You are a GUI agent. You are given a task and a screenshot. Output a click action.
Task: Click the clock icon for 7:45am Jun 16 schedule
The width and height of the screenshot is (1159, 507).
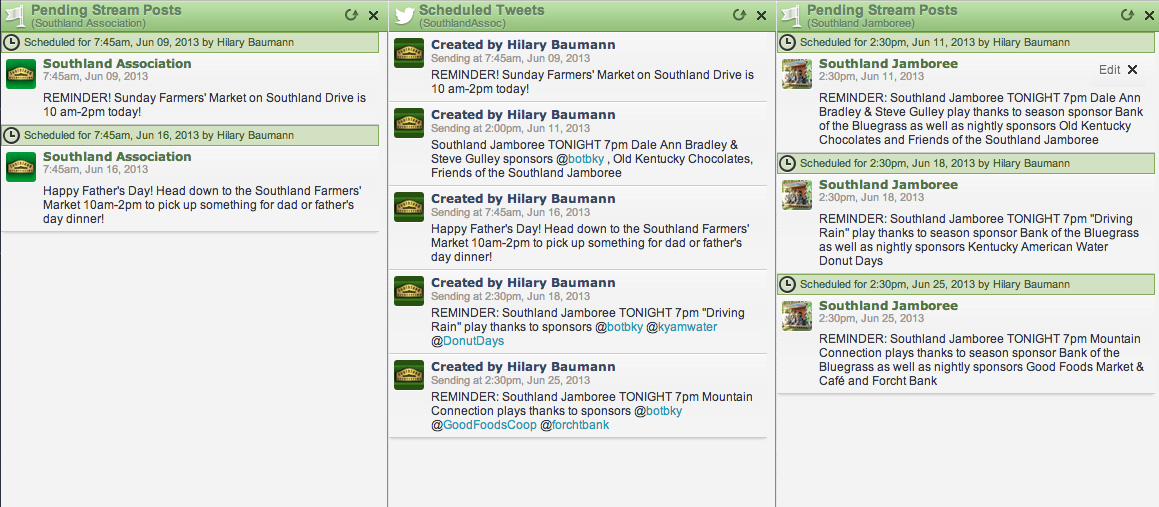[x=13, y=135]
